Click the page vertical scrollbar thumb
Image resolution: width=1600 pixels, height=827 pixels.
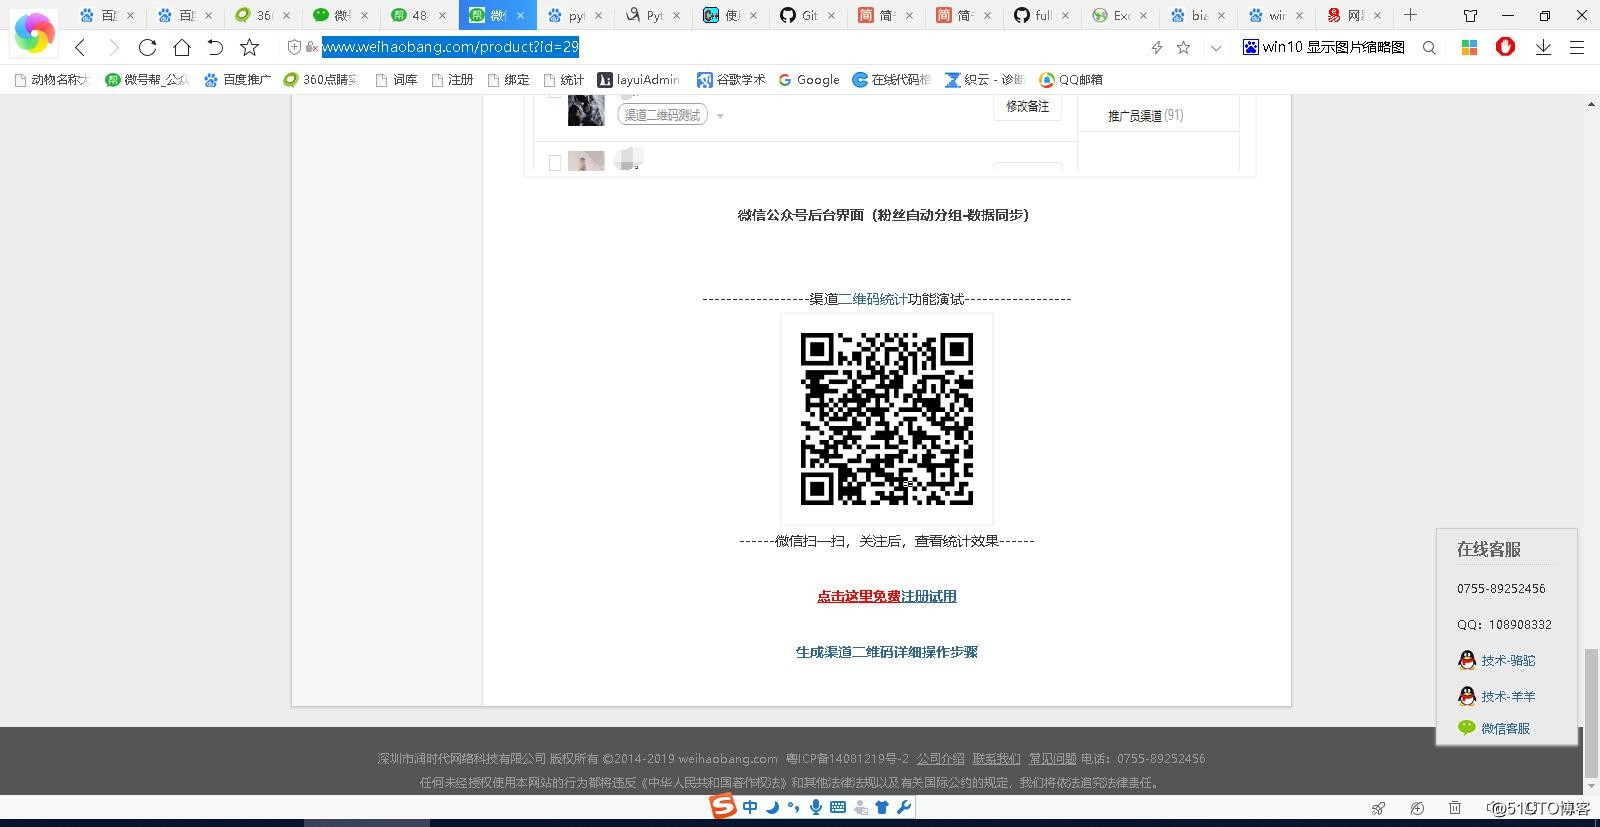(x=1590, y=712)
